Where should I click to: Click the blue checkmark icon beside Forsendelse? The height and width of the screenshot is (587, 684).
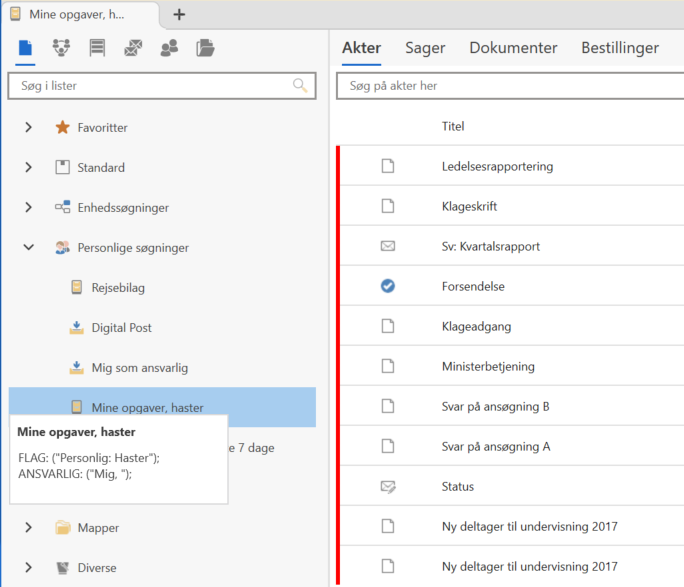[x=388, y=287]
